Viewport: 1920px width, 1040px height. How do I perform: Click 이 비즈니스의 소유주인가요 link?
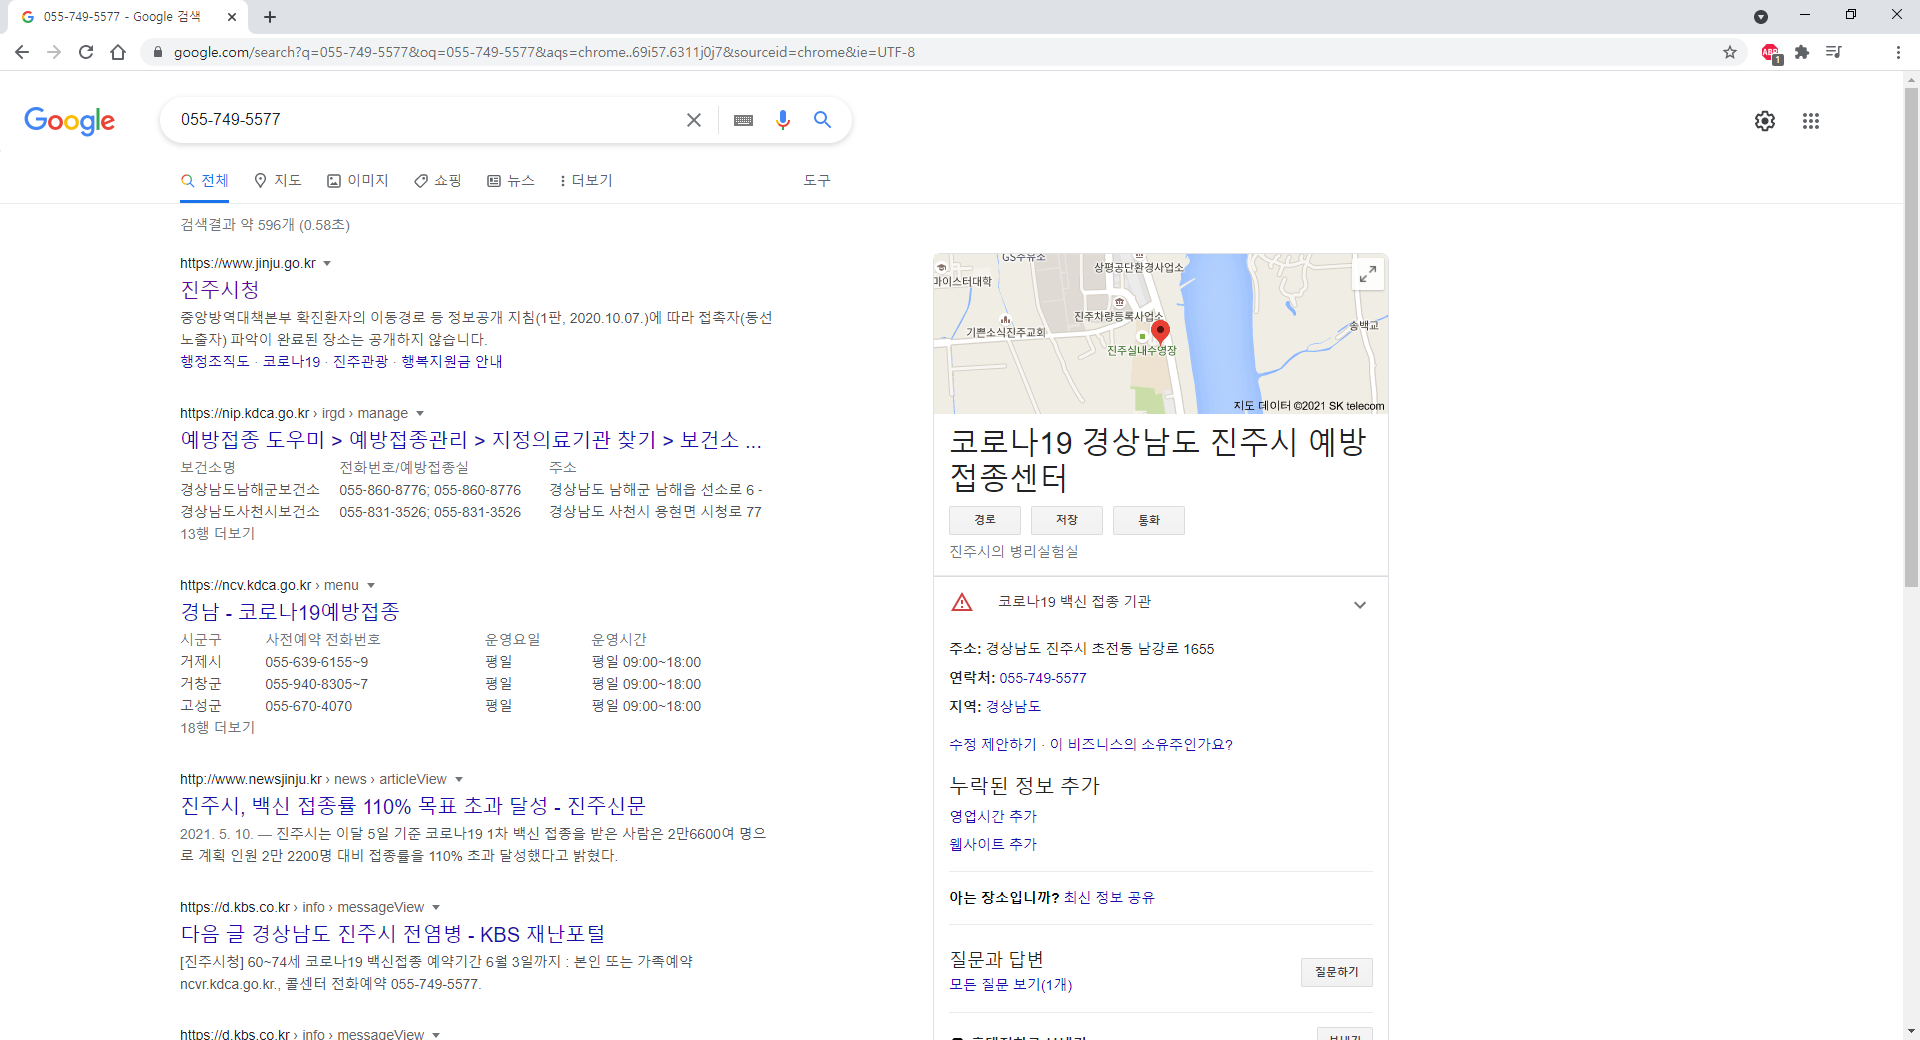pos(1141,744)
